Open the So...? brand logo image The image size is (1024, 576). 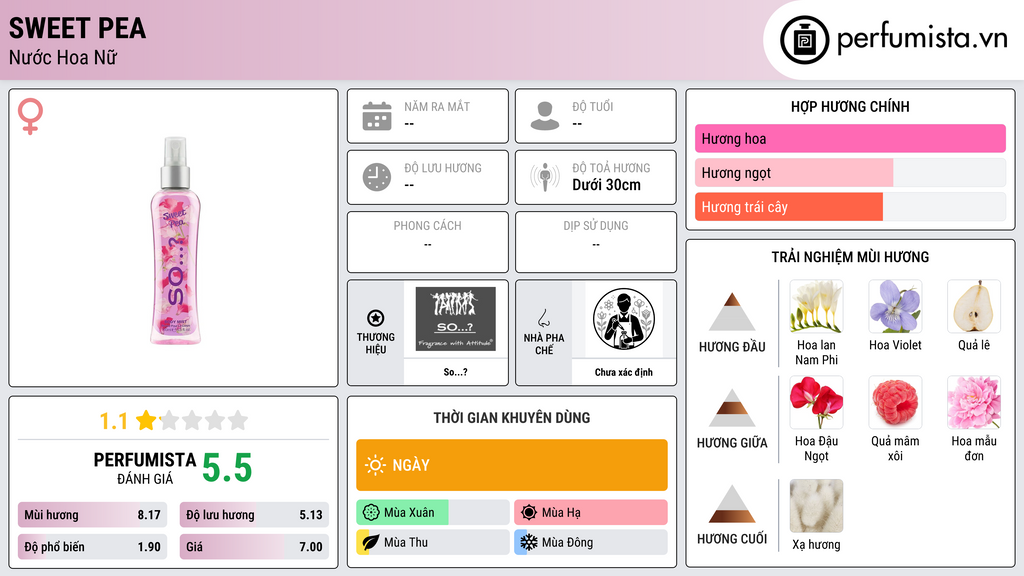coord(456,319)
